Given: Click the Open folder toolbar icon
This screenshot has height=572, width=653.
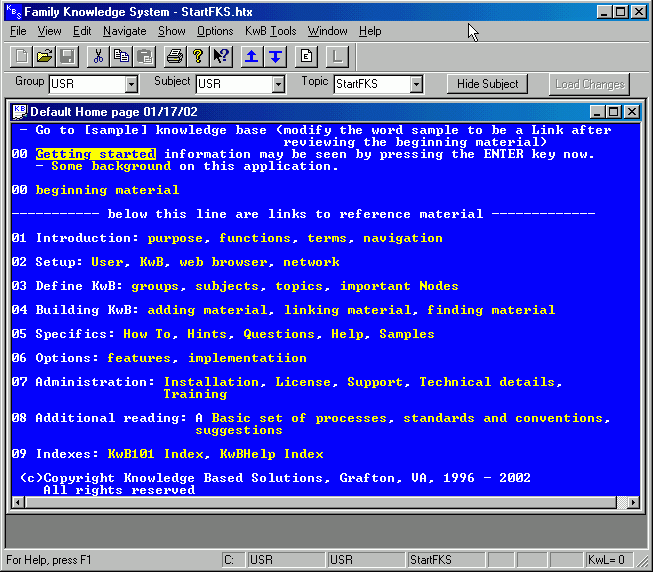Looking at the screenshot, I should tap(44, 56).
